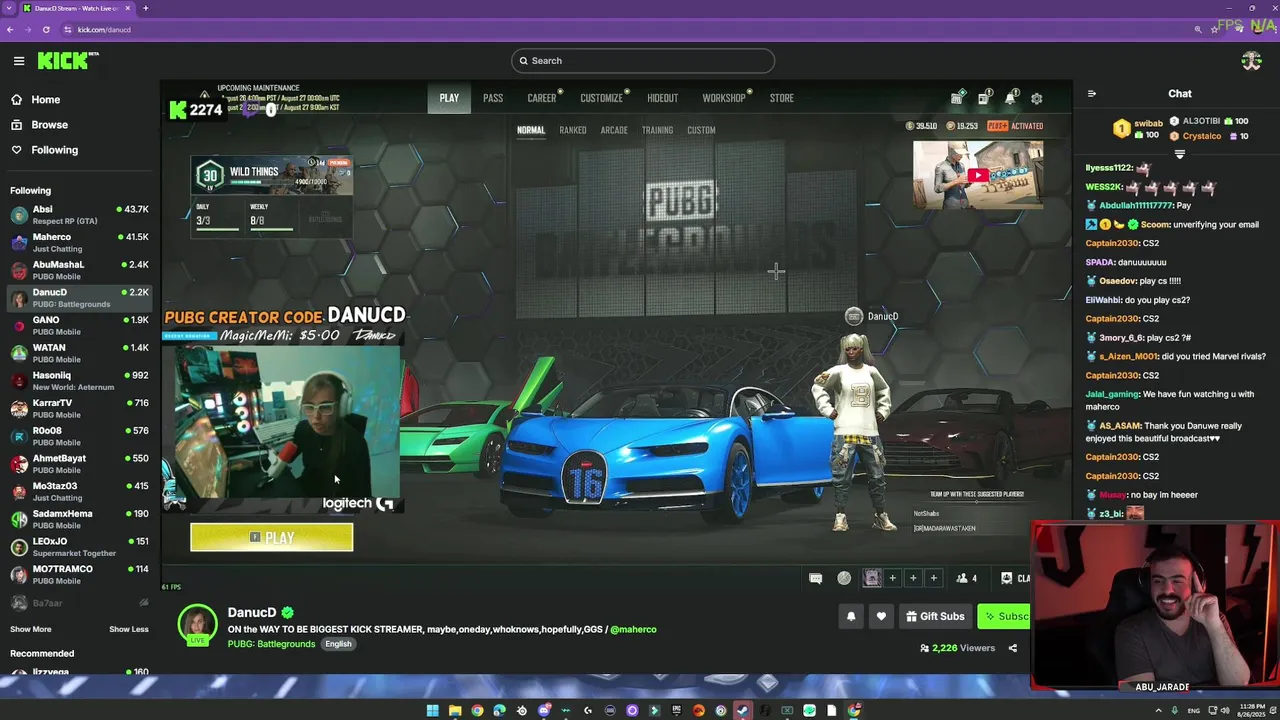The image size is (1280, 720).
Task: Click DanucD channel avatar below the stream
Action: (x=197, y=625)
